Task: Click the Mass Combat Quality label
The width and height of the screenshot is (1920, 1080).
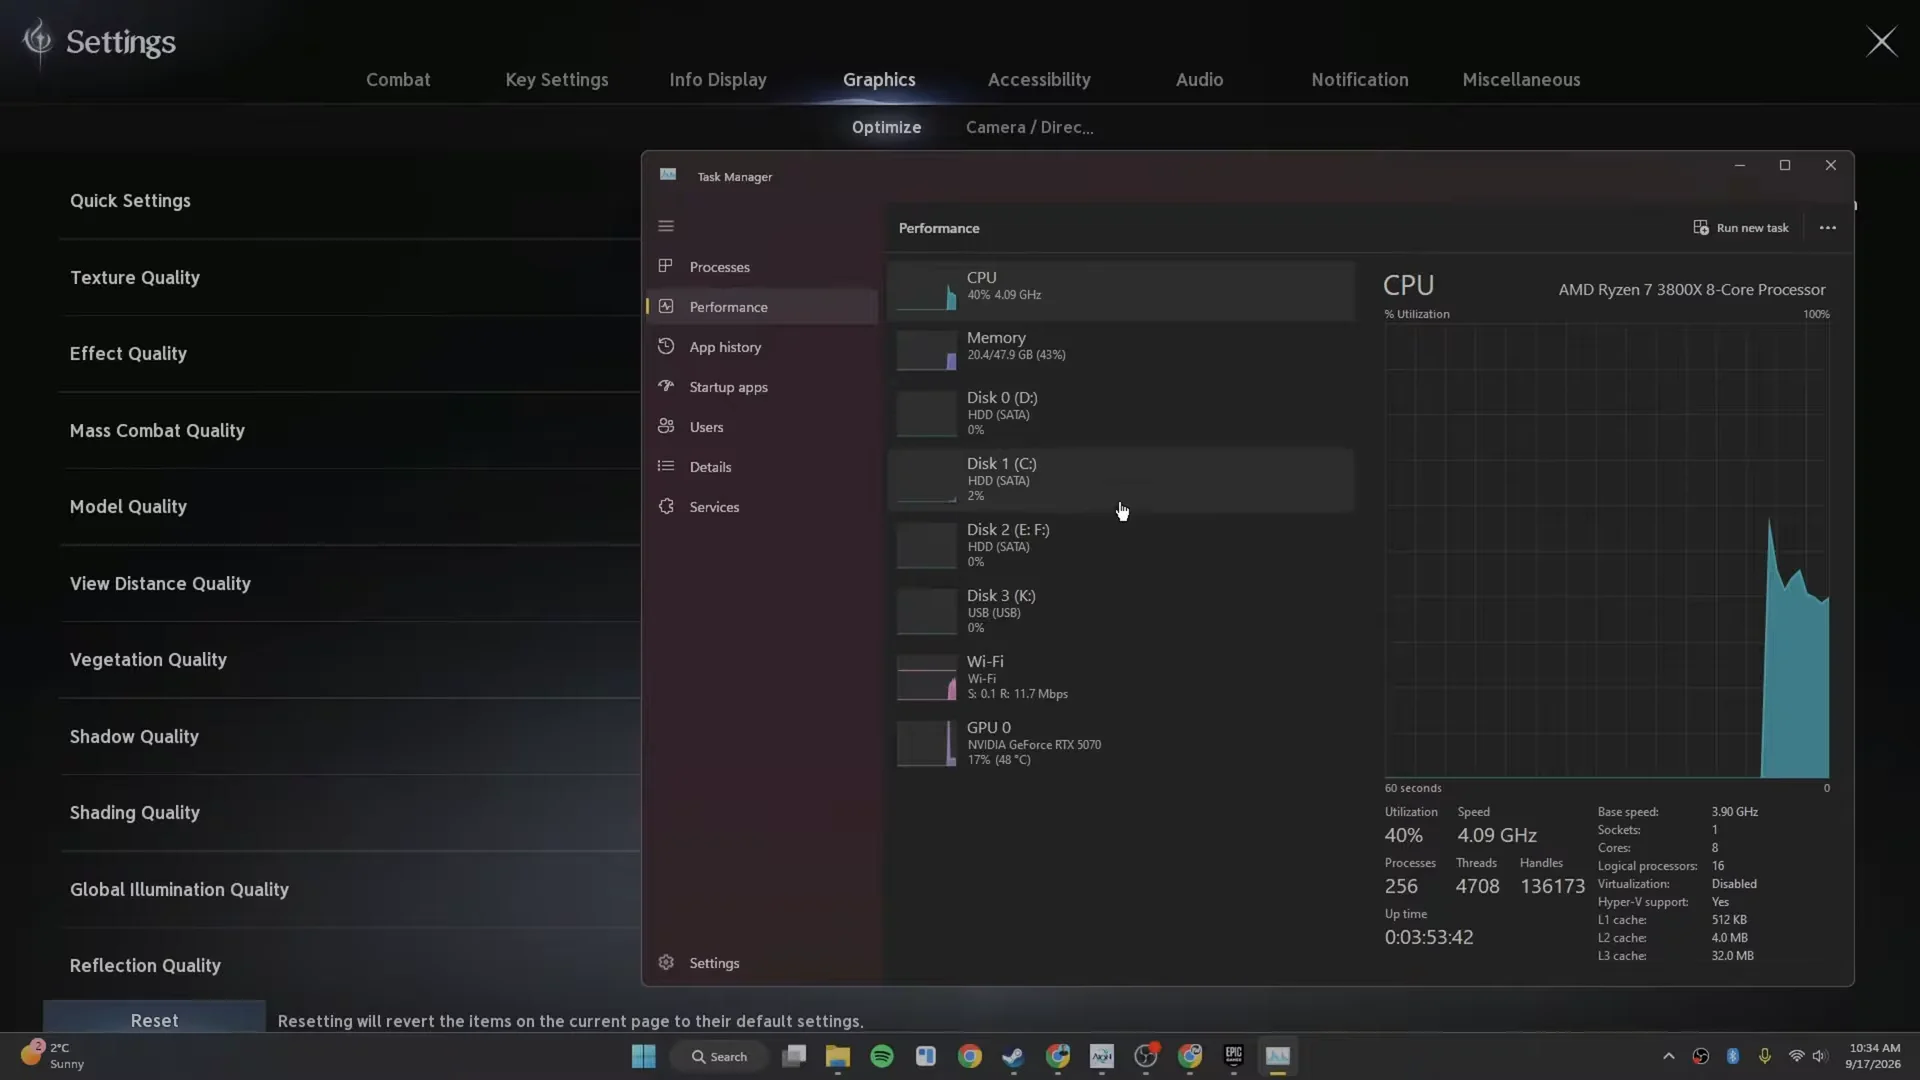Action: coord(157,431)
